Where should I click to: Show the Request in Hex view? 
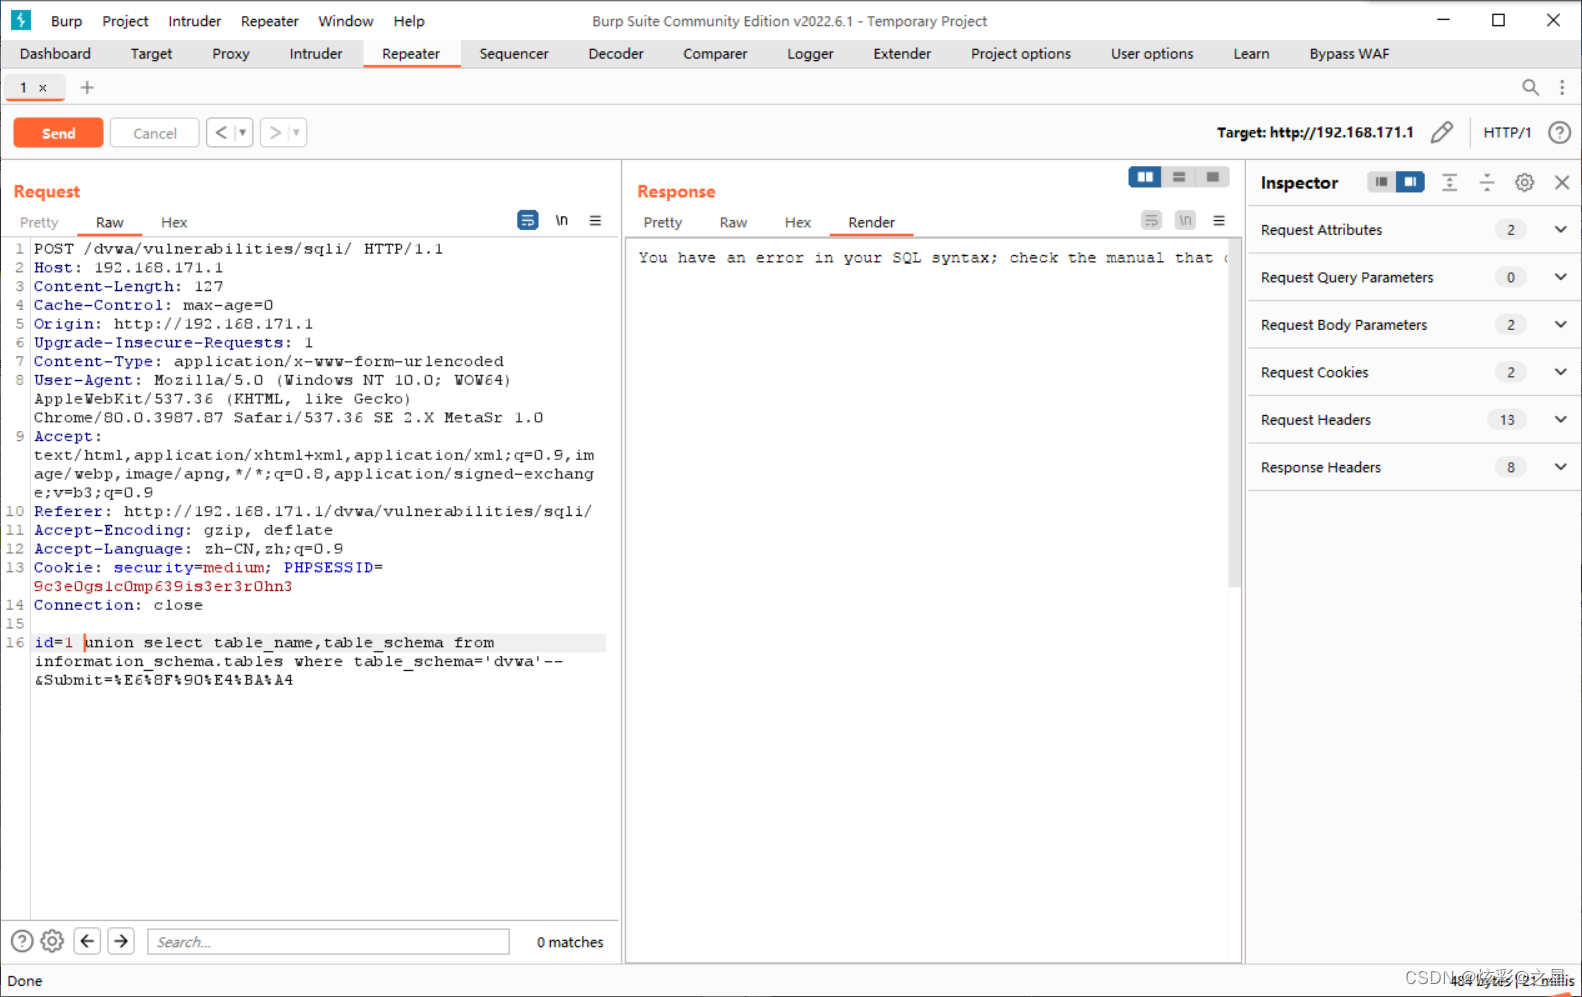pyautogui.click(x=174, y=222)
